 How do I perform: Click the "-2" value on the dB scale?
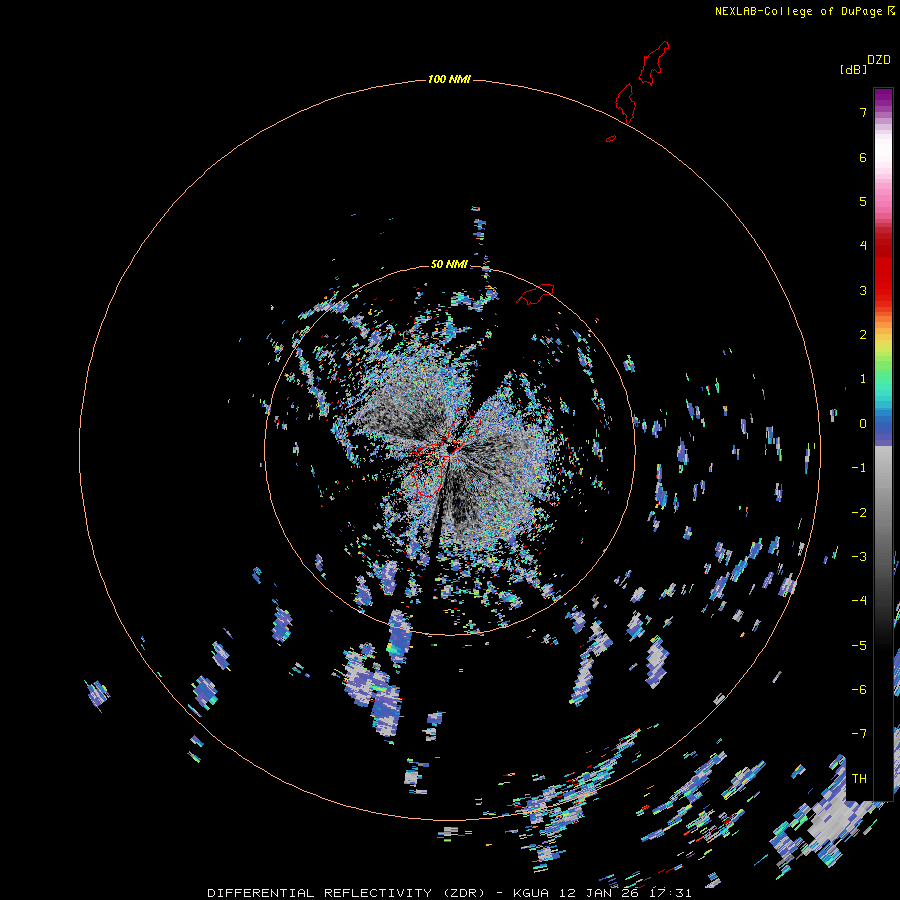859,513
